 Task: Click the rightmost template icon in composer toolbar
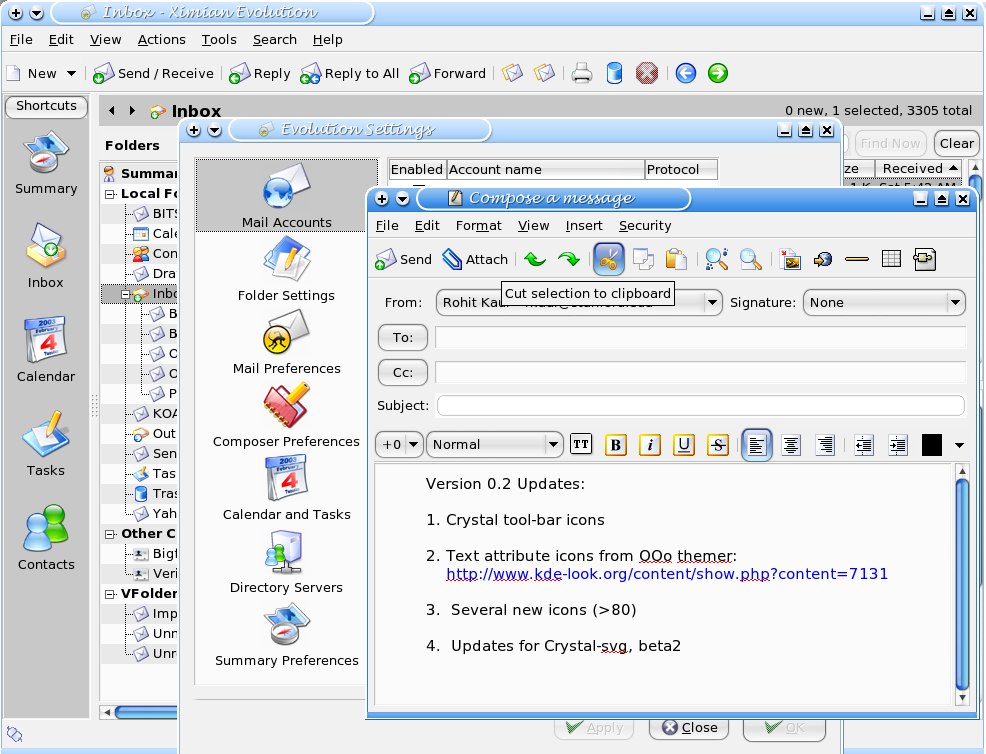coord(924,259)
